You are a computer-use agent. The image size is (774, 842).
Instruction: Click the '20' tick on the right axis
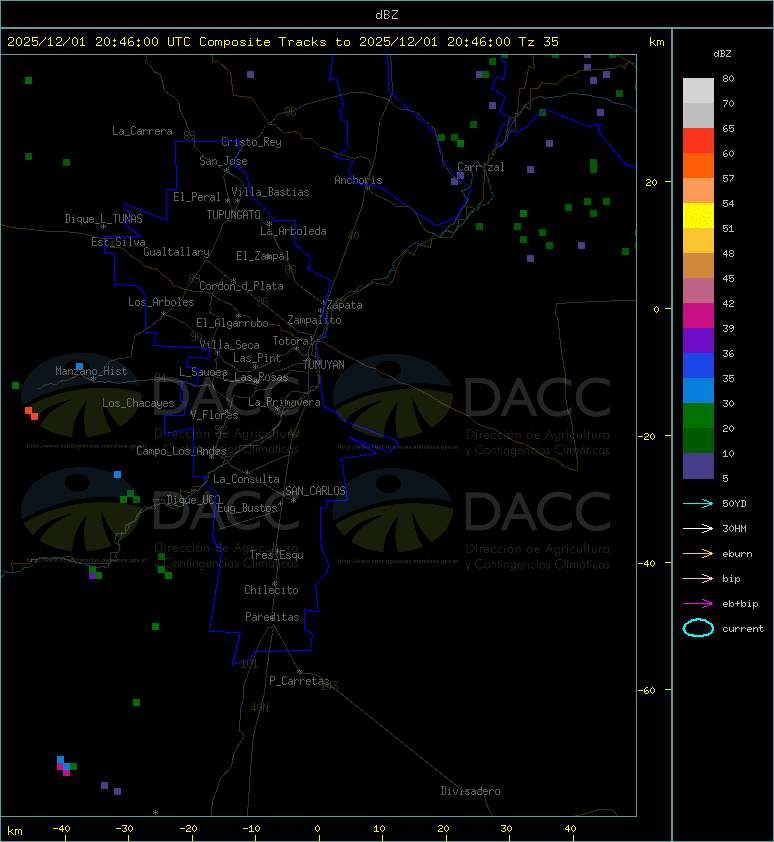(651, 183)
